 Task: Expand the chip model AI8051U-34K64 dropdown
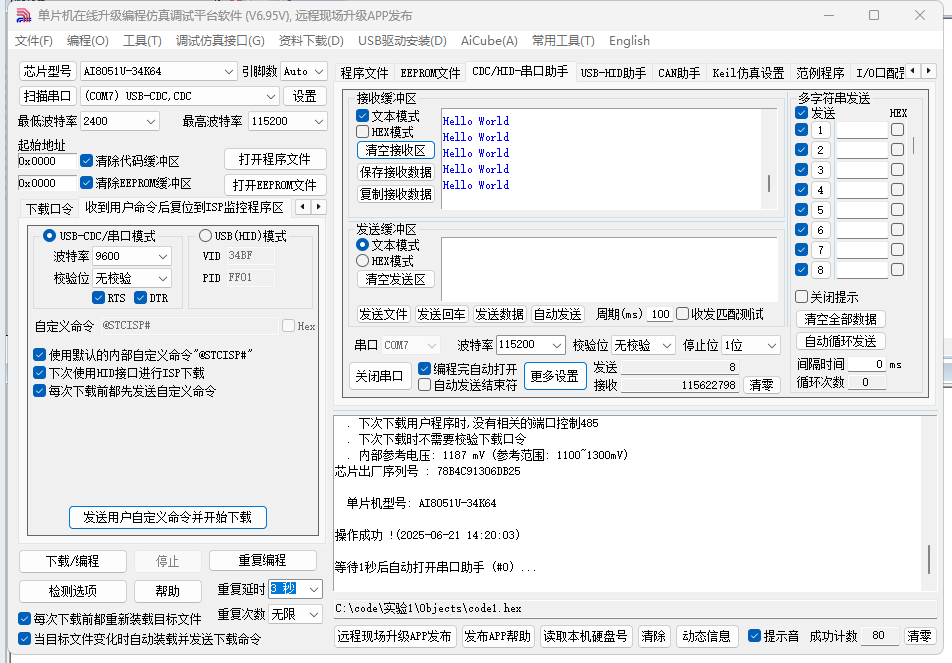click(228, 72)
